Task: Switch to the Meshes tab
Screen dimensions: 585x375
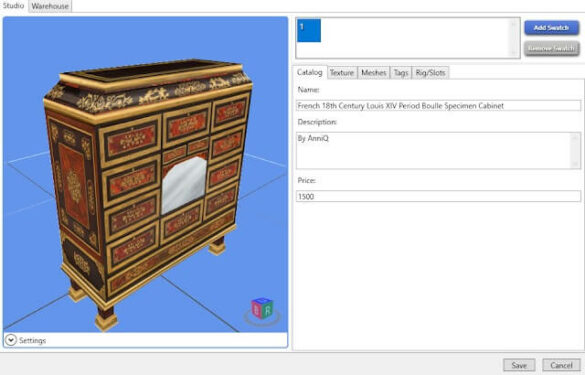Action: click(x=373, y=73)
